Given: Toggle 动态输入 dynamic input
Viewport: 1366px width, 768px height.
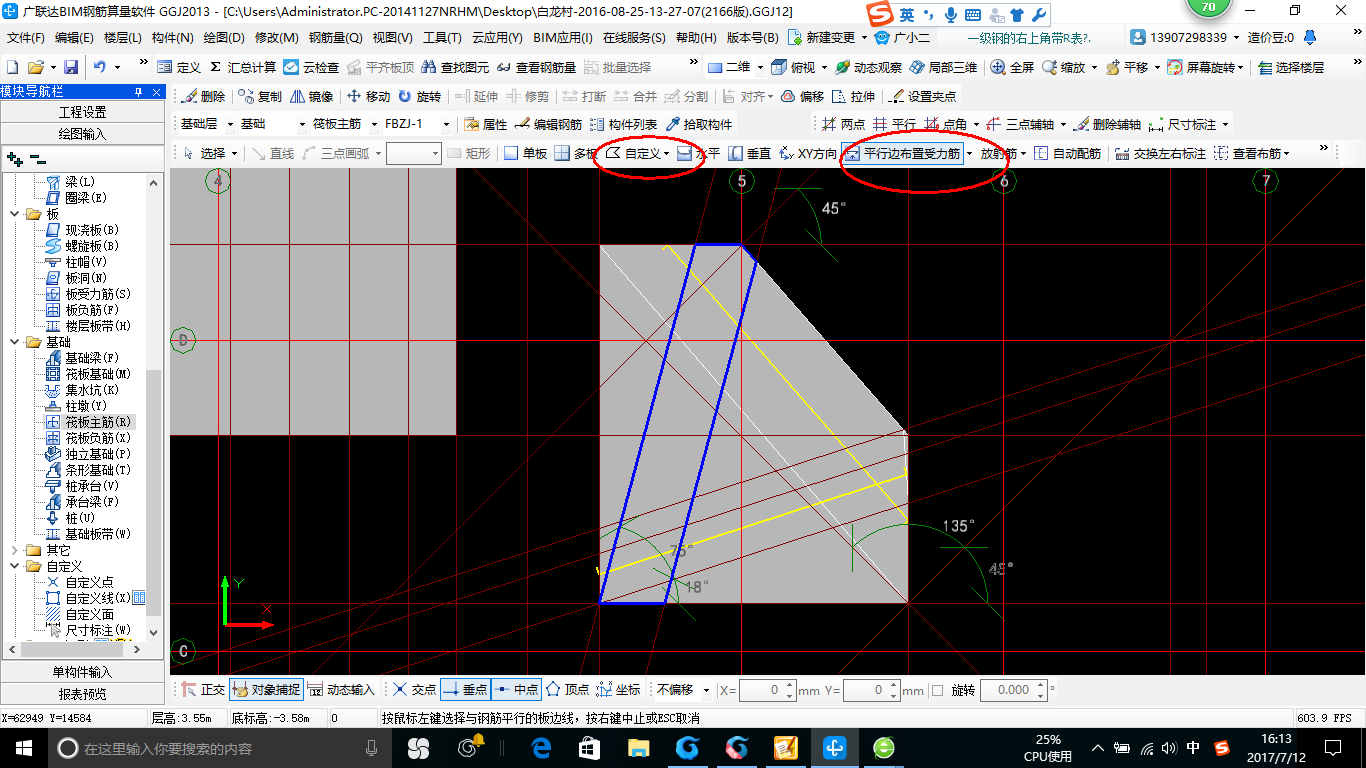Looking at the screenshot, I should click(x=342, y=690).
